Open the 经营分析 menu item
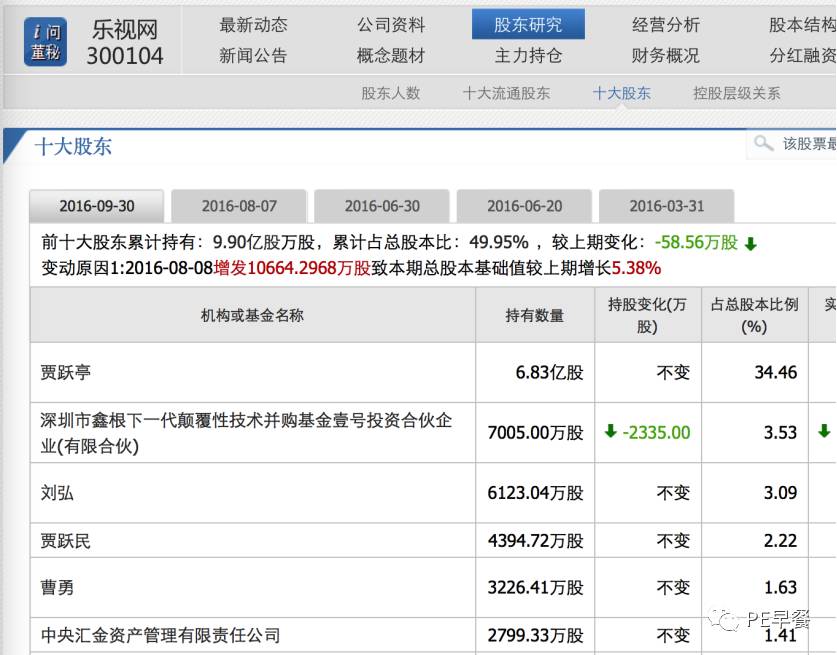This screenshot has height=655, width=837. (x=666, y=25)
